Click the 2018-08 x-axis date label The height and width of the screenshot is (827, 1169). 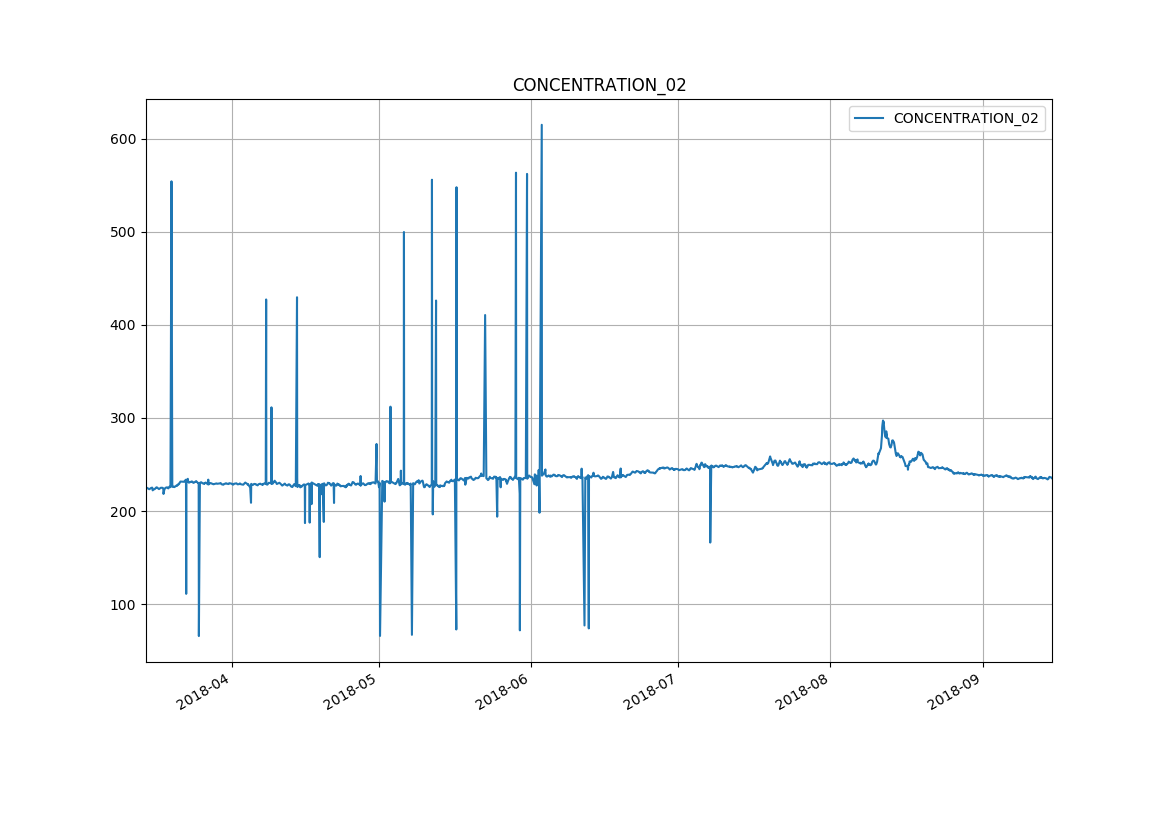click(x=802, y=690)
